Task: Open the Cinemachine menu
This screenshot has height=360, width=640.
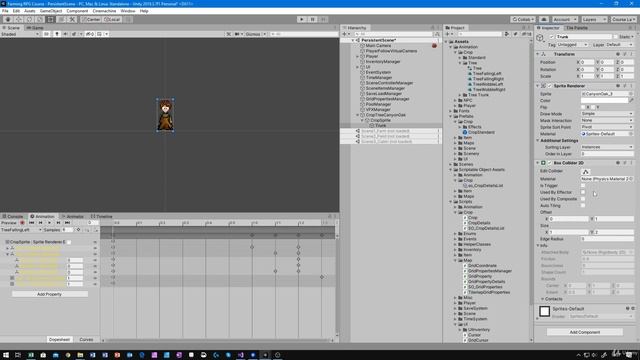Action: (104, 11)
